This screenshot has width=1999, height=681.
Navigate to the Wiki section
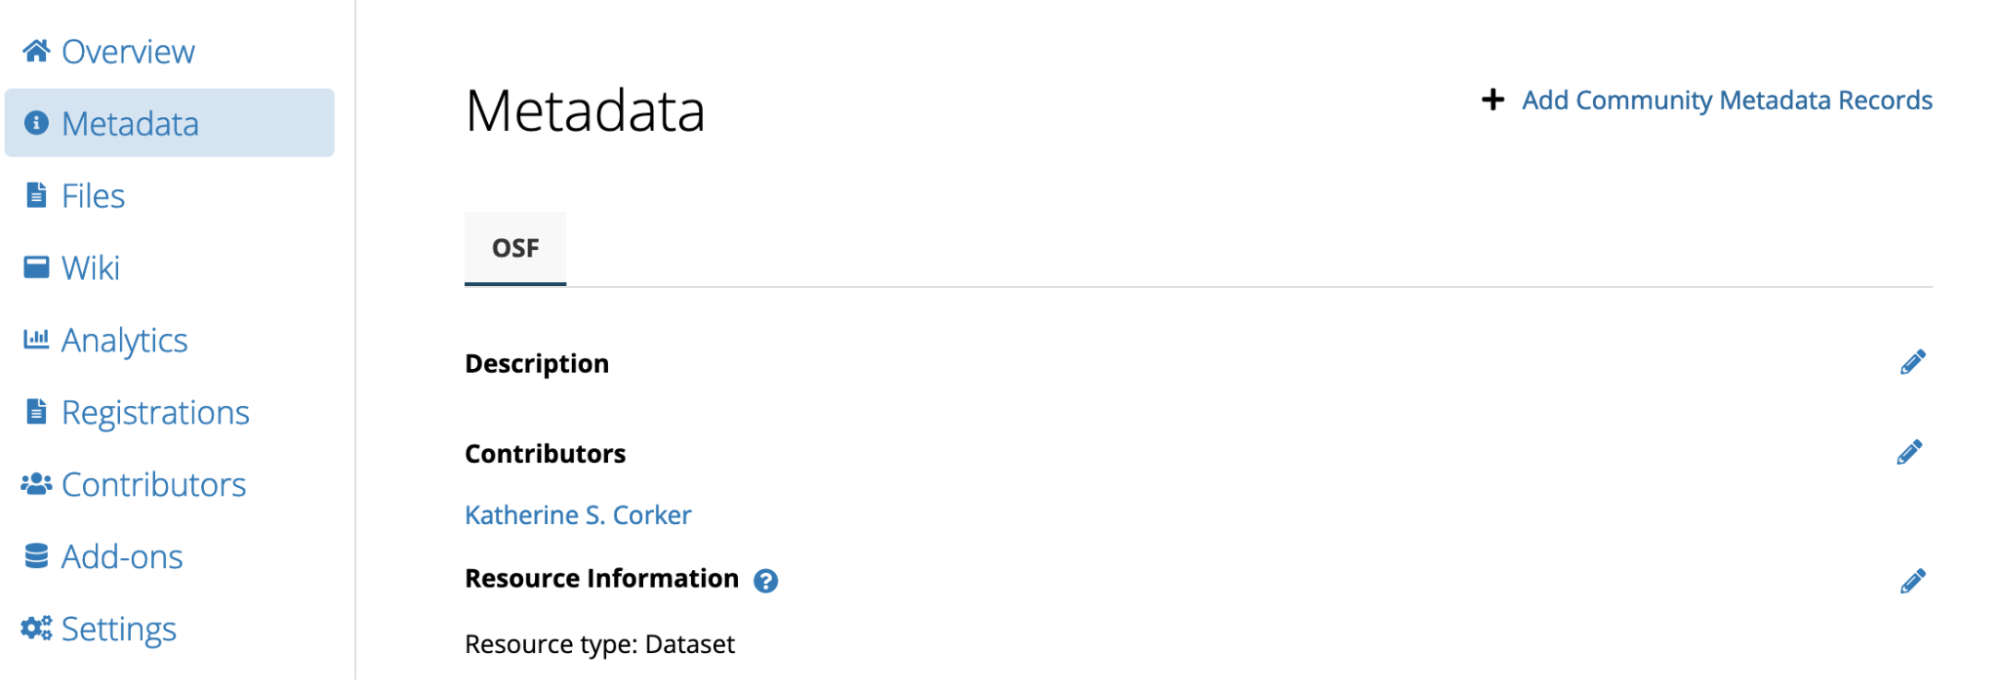tap(90, 268)
